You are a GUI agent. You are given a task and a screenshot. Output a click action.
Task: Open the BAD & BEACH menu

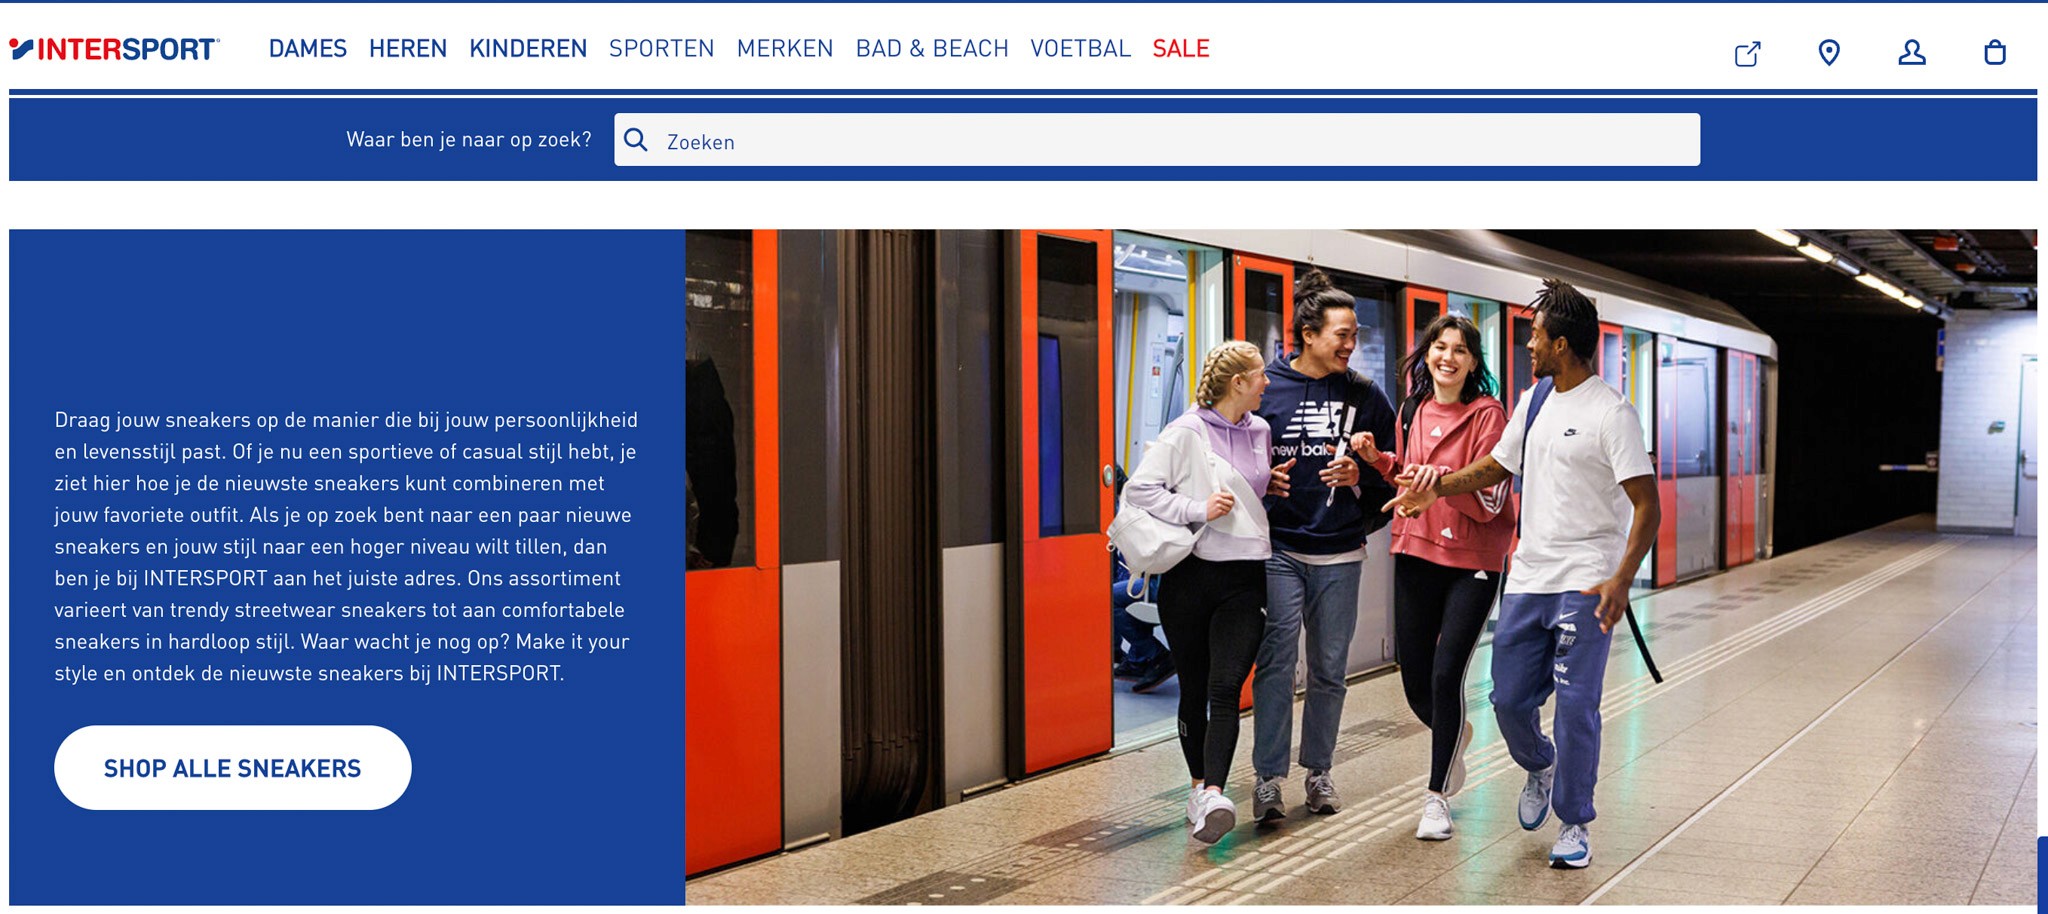pyautogui.click(x=932, y=49)
